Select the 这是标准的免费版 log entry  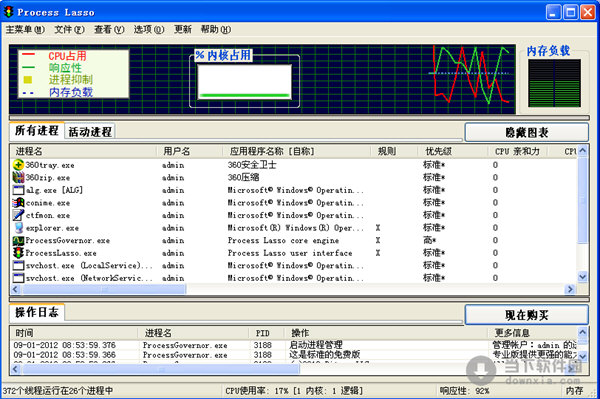click(x=324, y=355)
